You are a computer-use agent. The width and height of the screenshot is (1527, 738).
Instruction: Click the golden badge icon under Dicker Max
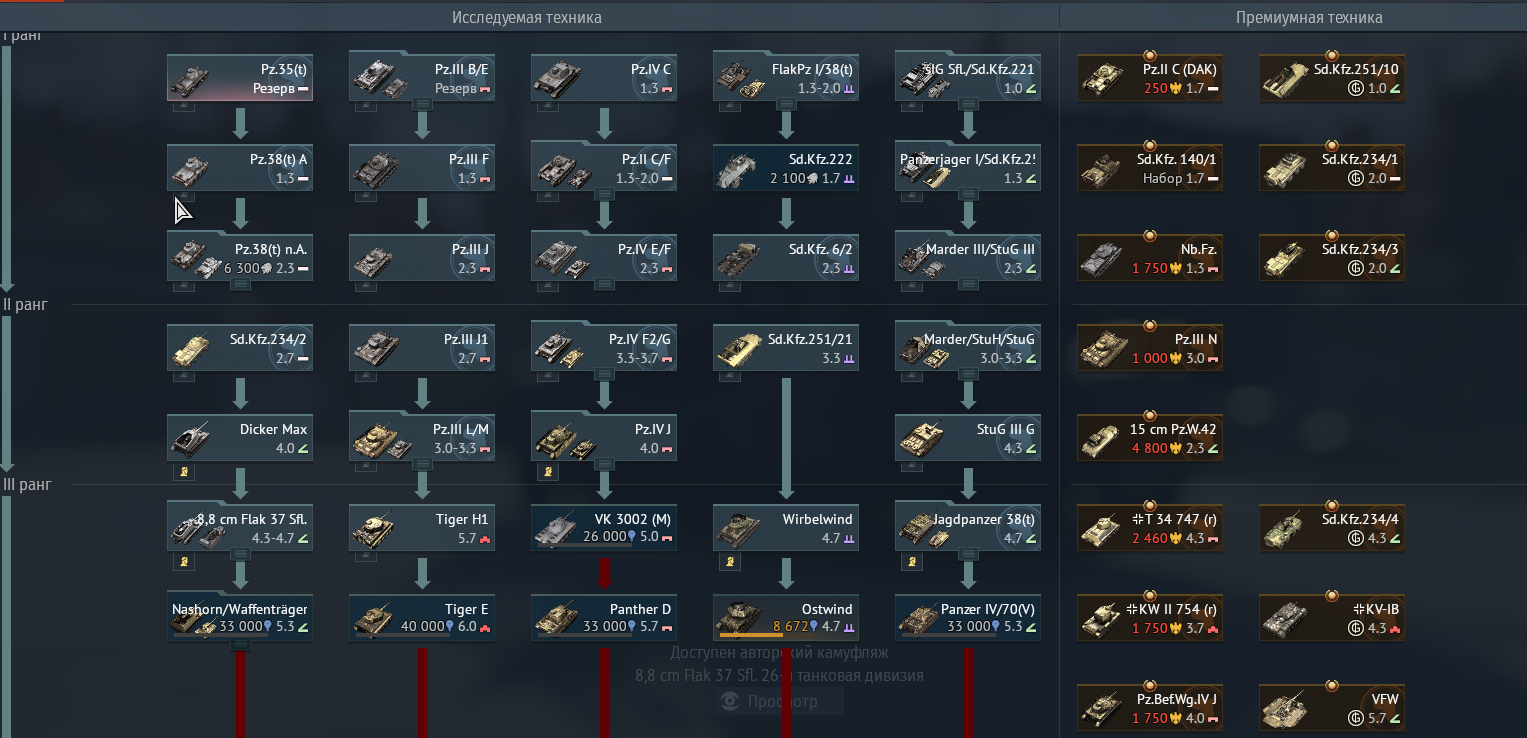185,471
